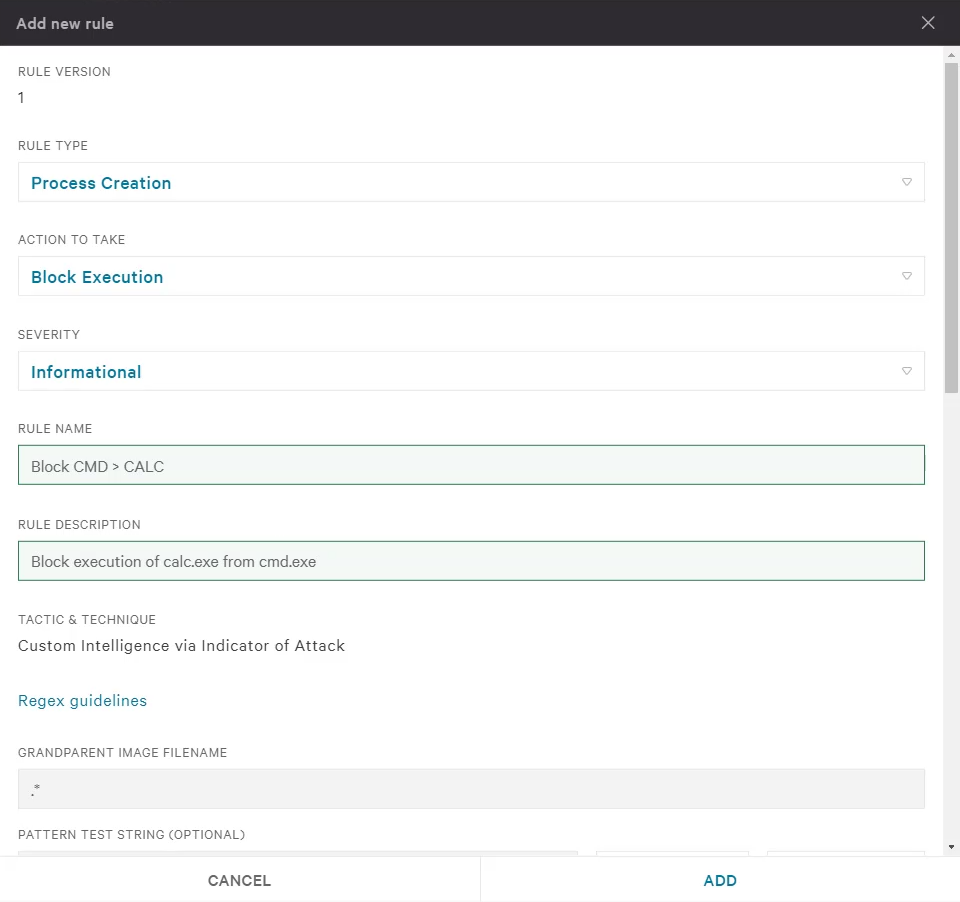This screenshot has height=902, width=960.
Task: Close the Add new rule dialog
Action: [x=928, y=23]
